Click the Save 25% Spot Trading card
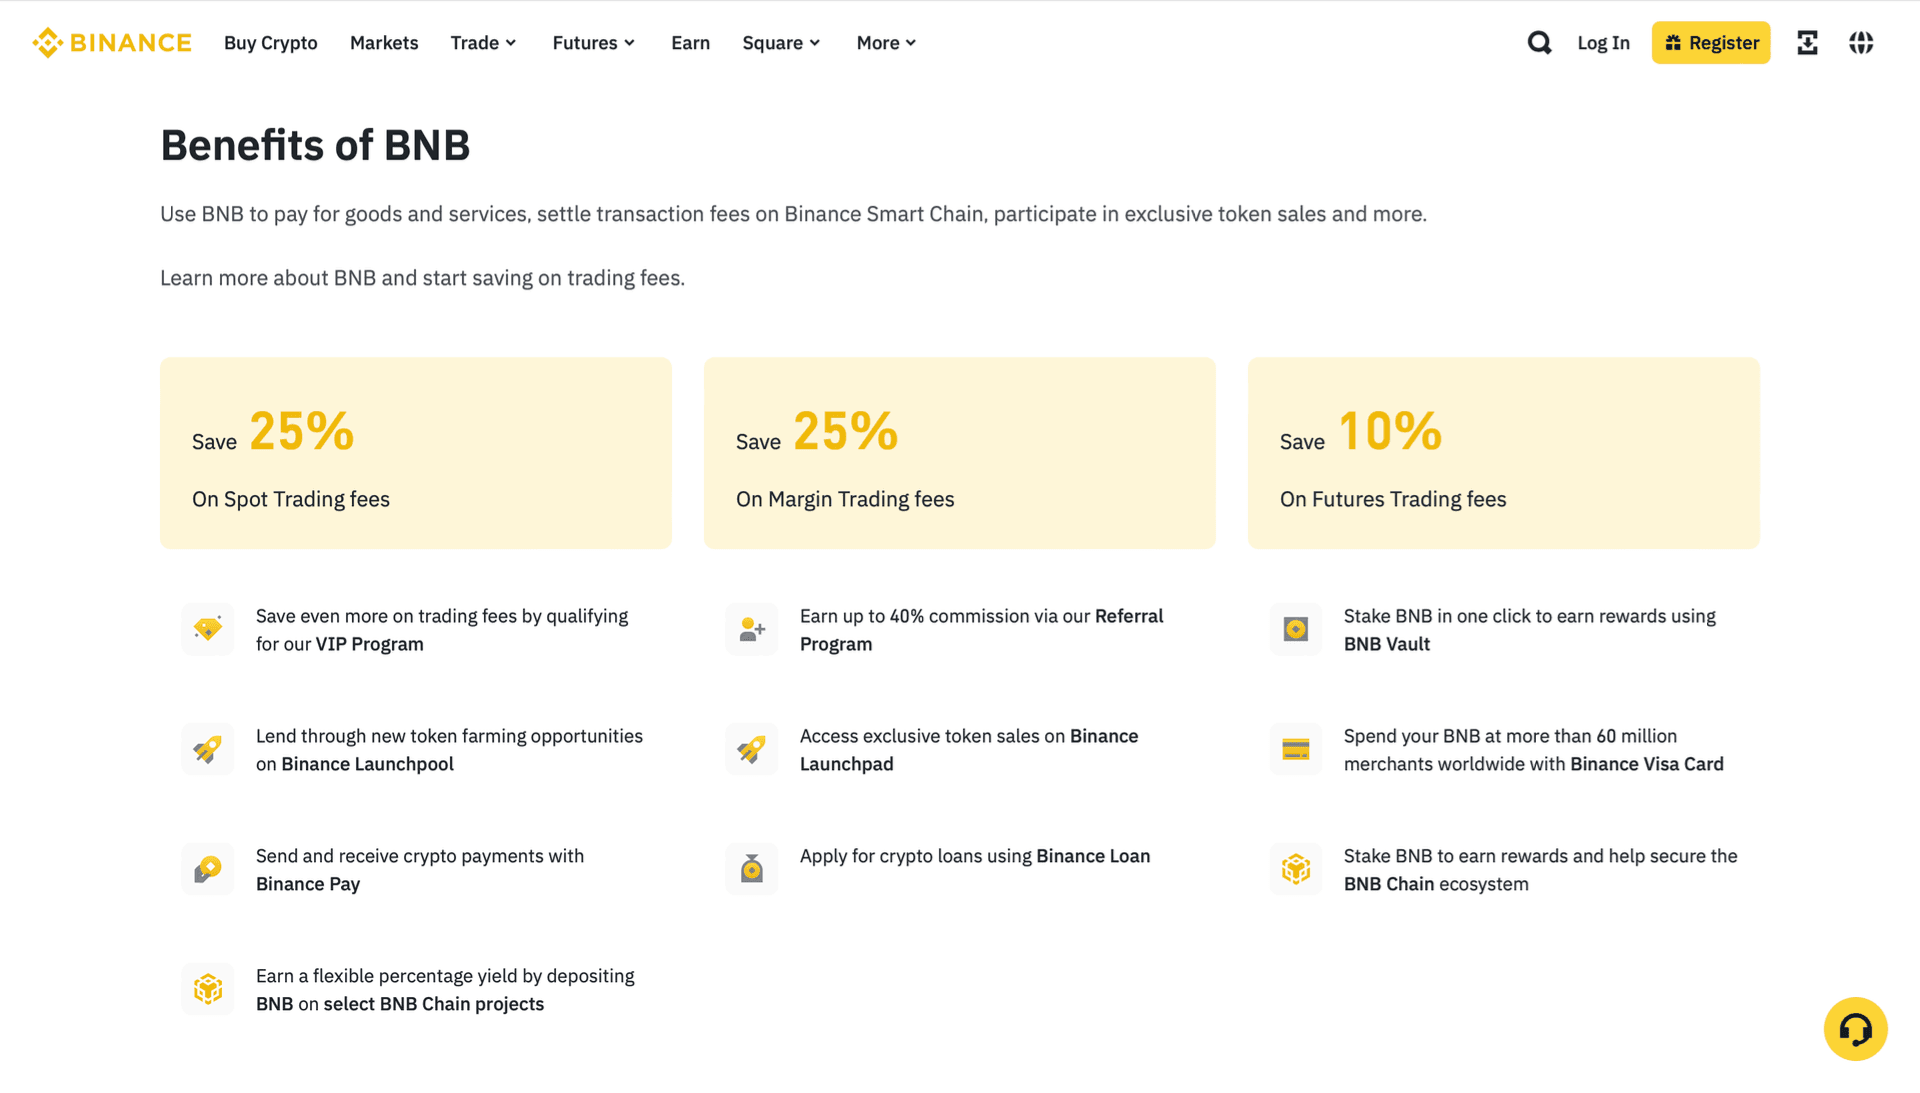 [415, 454]
